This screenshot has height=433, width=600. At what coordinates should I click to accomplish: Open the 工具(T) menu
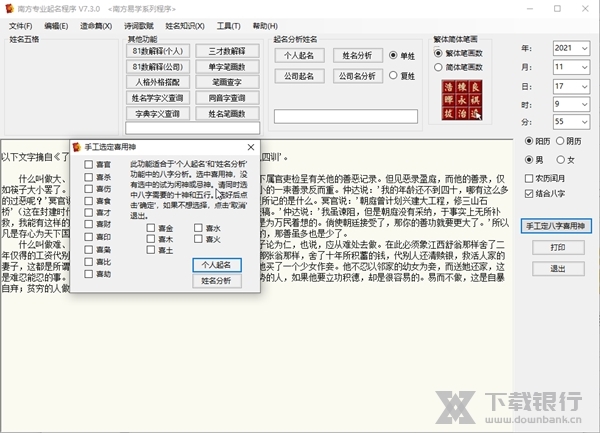pos(228,26)
